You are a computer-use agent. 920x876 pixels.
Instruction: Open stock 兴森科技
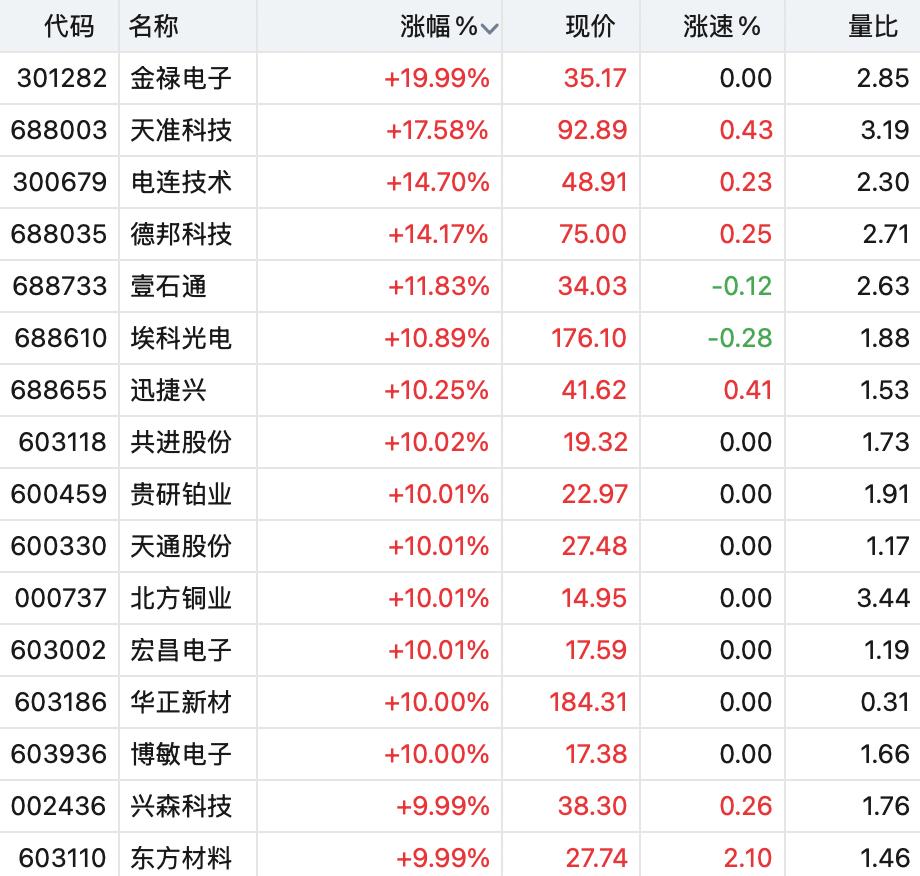181,806
